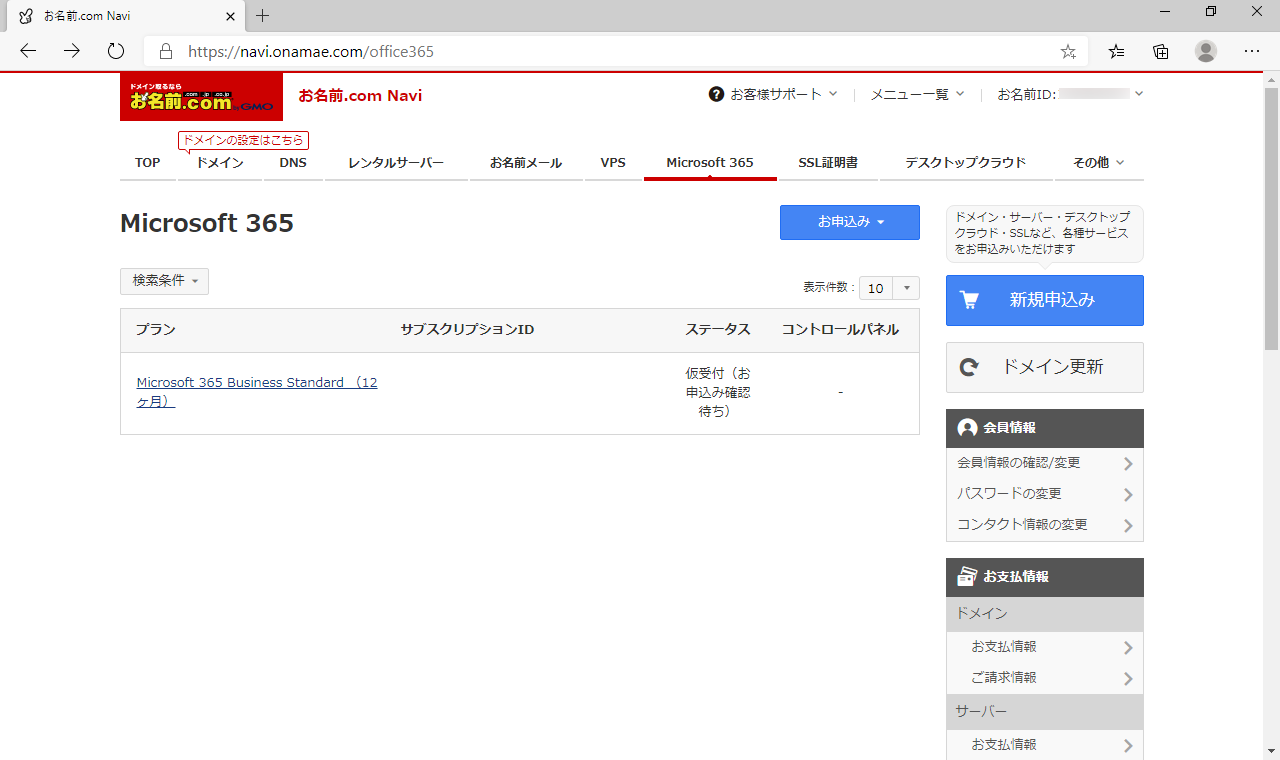Open the favorites list icon
The image size is (1280, 760).
coord(1117,51)
